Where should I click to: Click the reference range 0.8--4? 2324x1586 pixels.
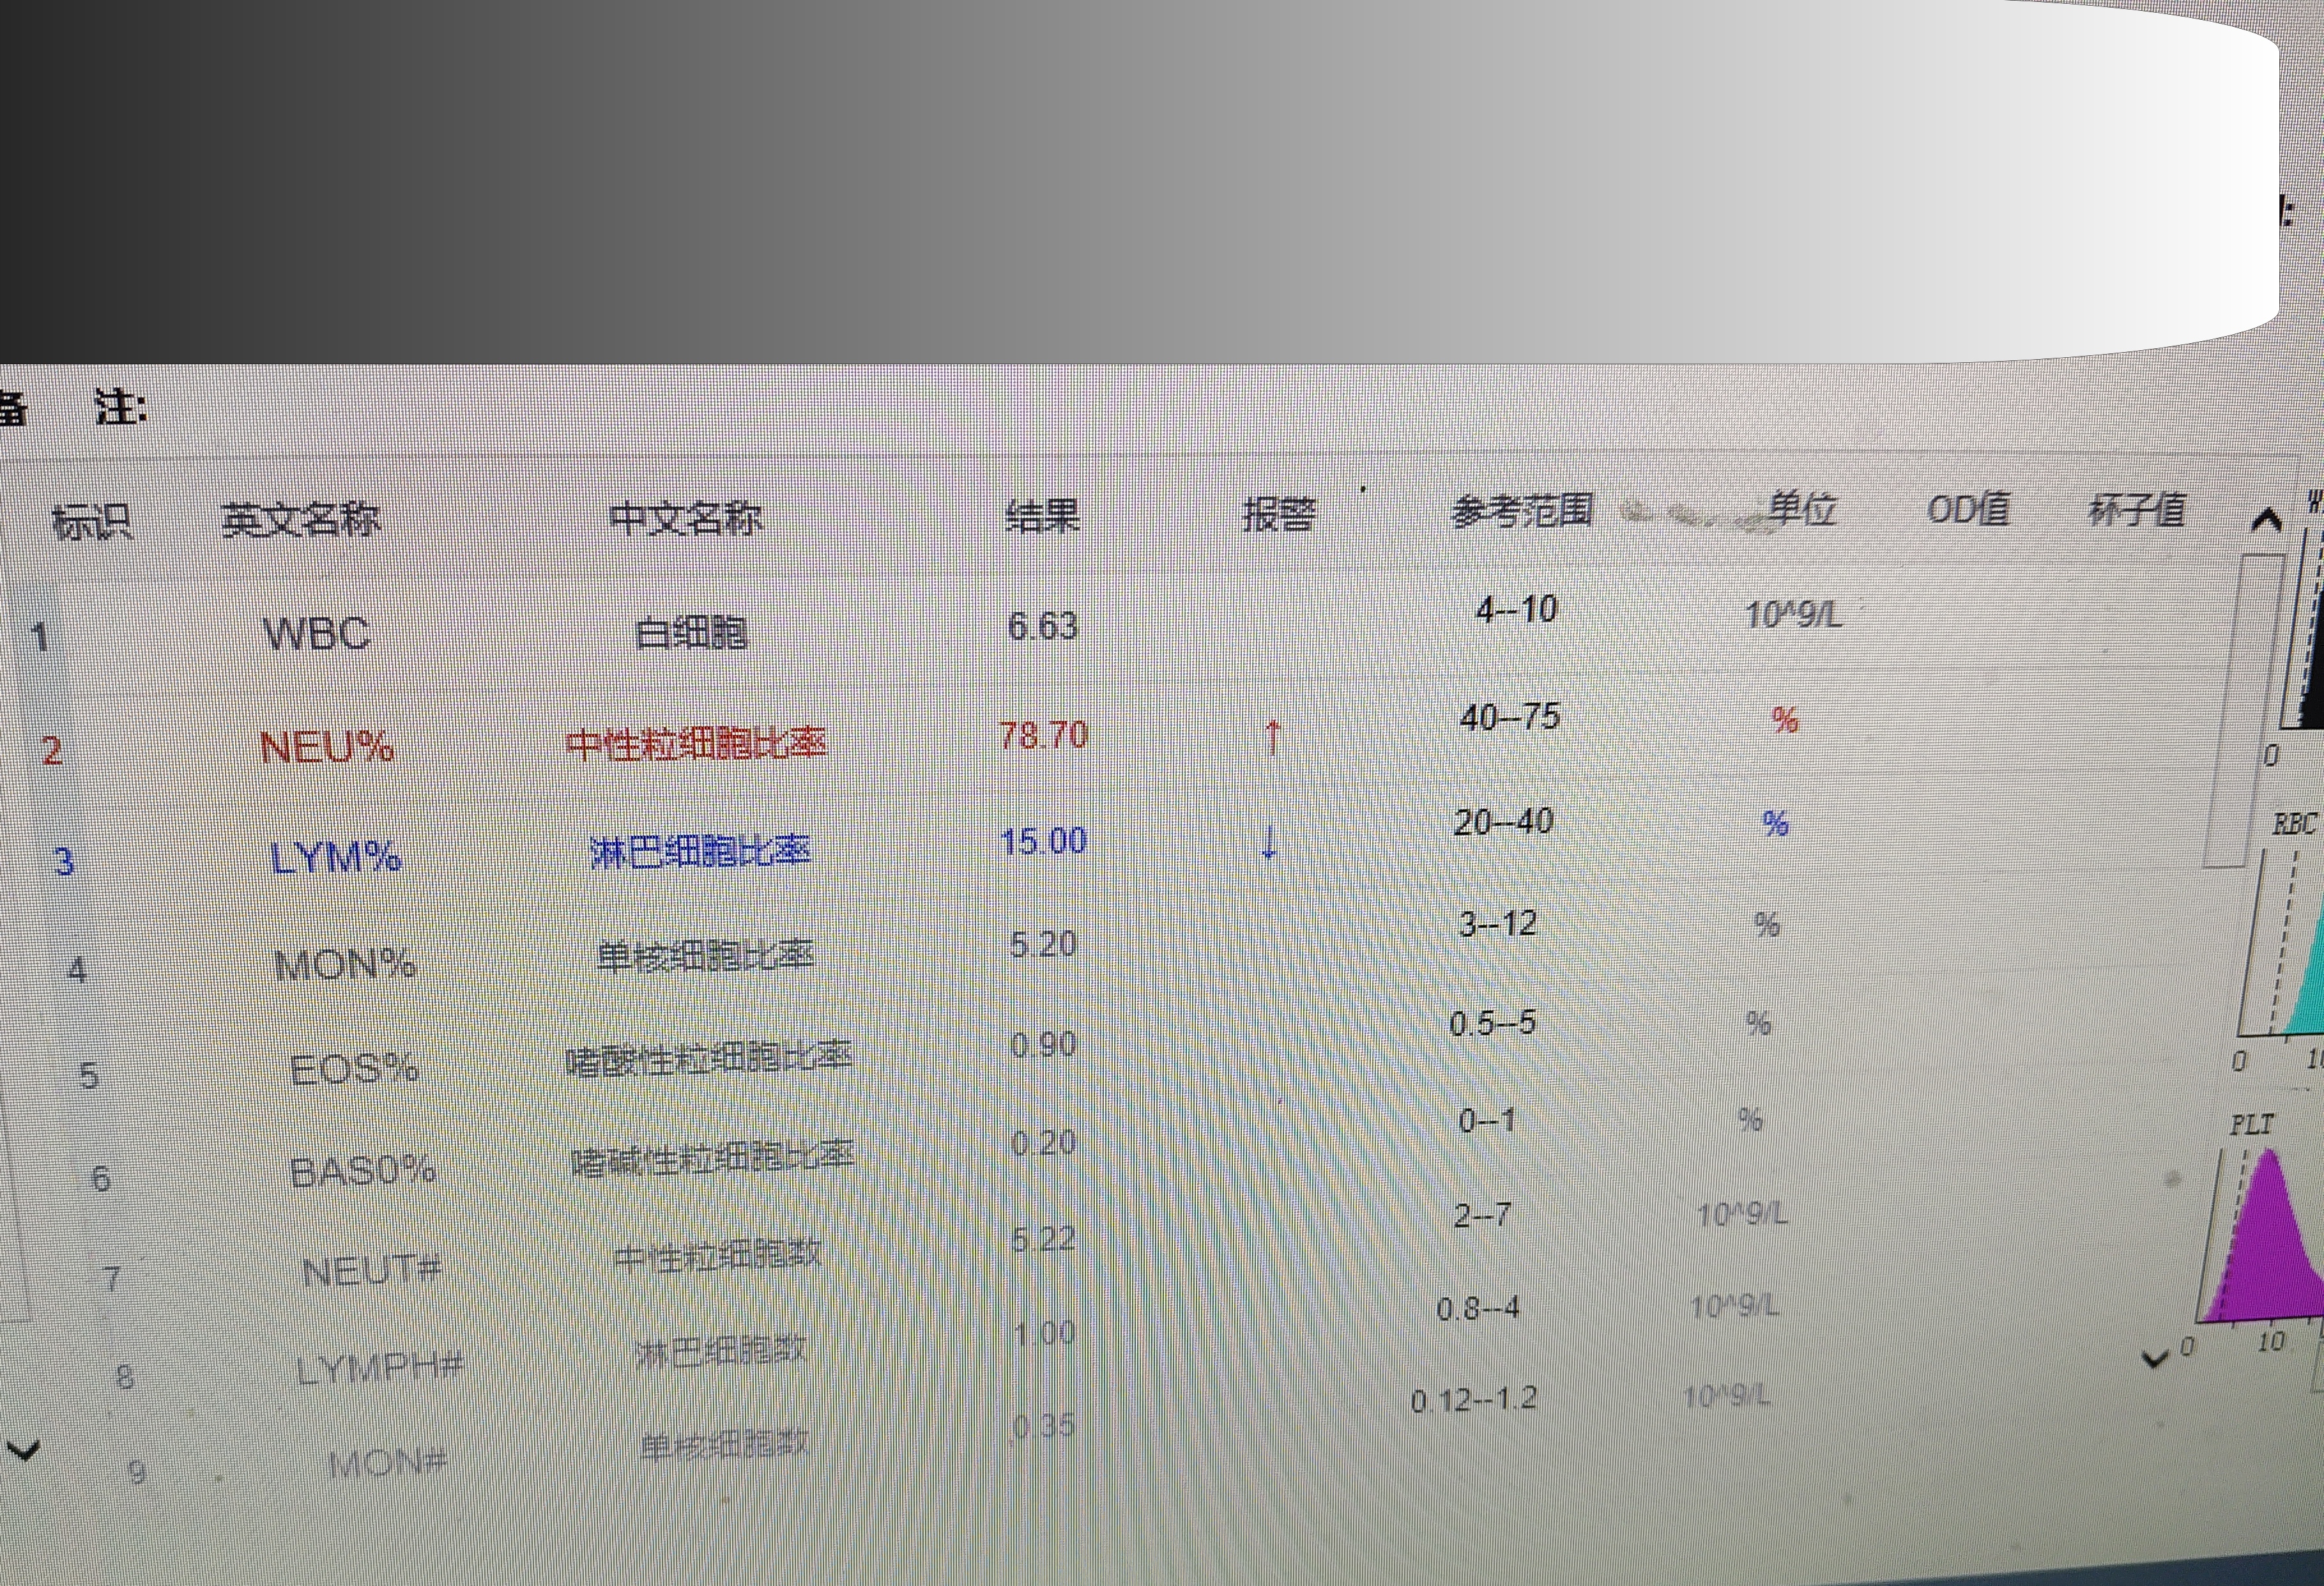[1478, 1309]
